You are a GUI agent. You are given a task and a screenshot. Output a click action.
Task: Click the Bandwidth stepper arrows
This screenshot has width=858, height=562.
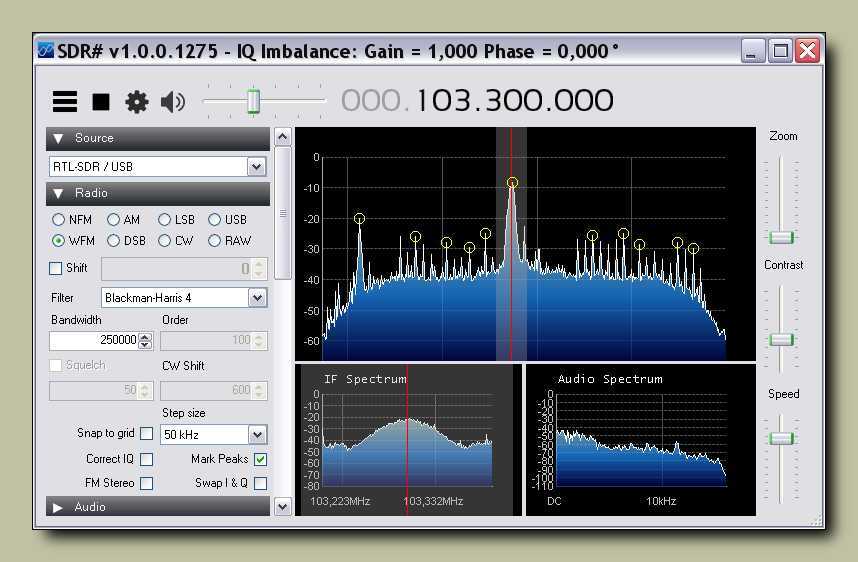[145, 341]
